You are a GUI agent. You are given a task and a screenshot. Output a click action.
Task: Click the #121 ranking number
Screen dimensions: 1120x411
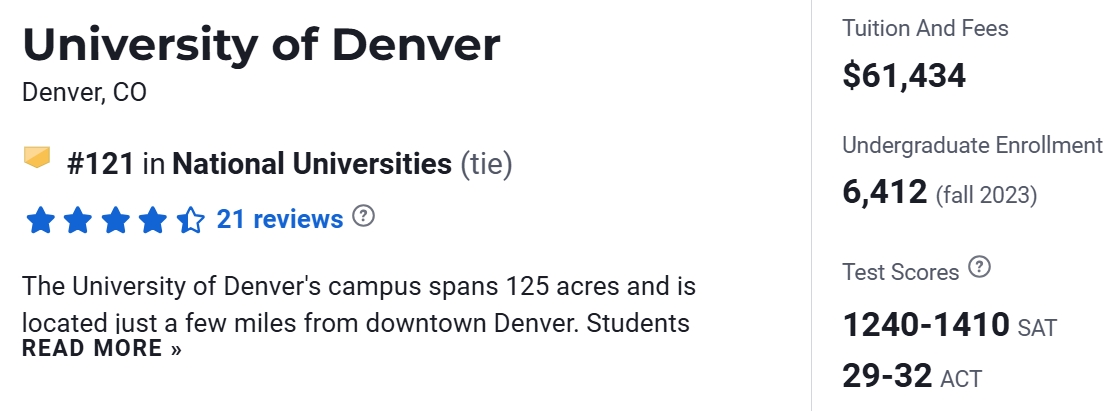(100, 163)
